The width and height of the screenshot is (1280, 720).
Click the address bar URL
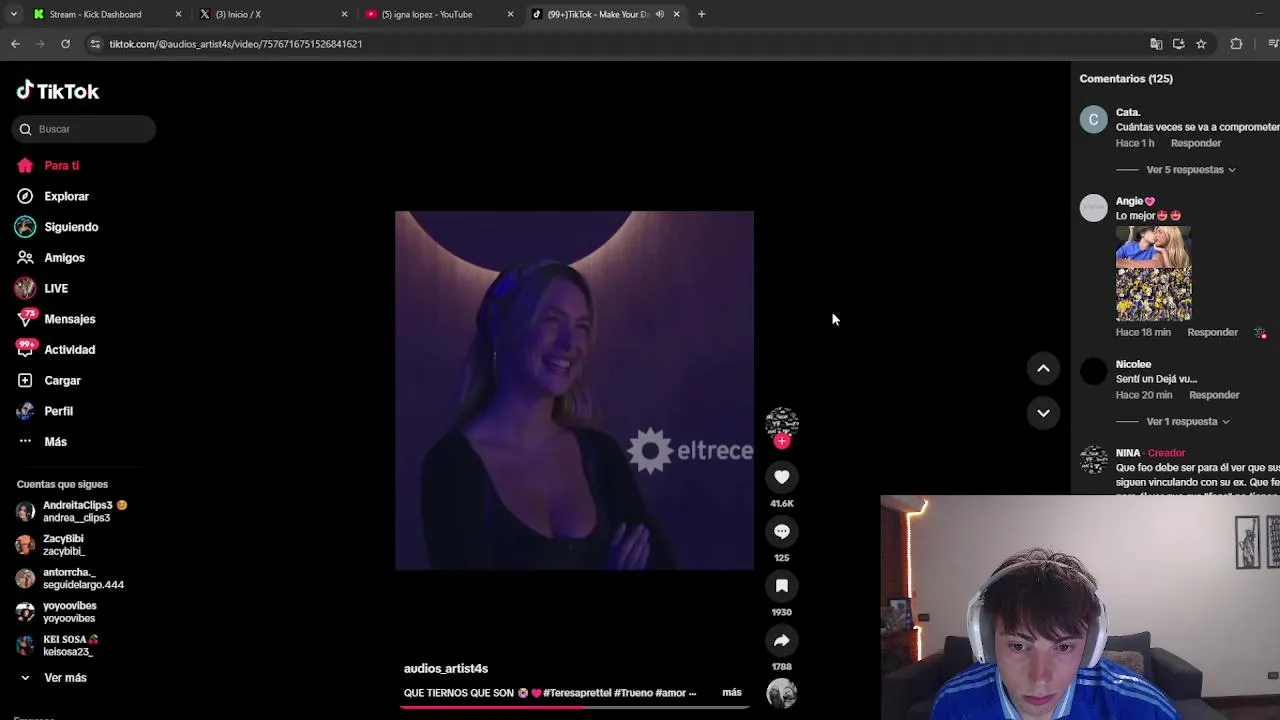(x=236, y=44)
